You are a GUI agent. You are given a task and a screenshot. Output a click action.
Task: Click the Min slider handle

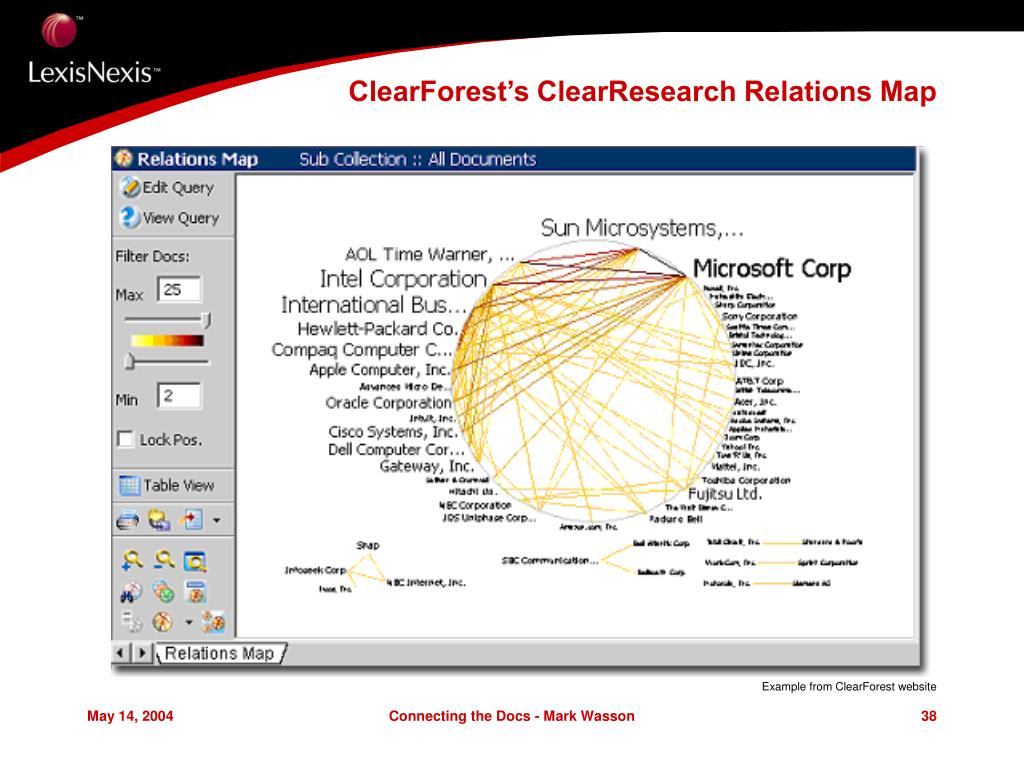(x=129, y=361)
